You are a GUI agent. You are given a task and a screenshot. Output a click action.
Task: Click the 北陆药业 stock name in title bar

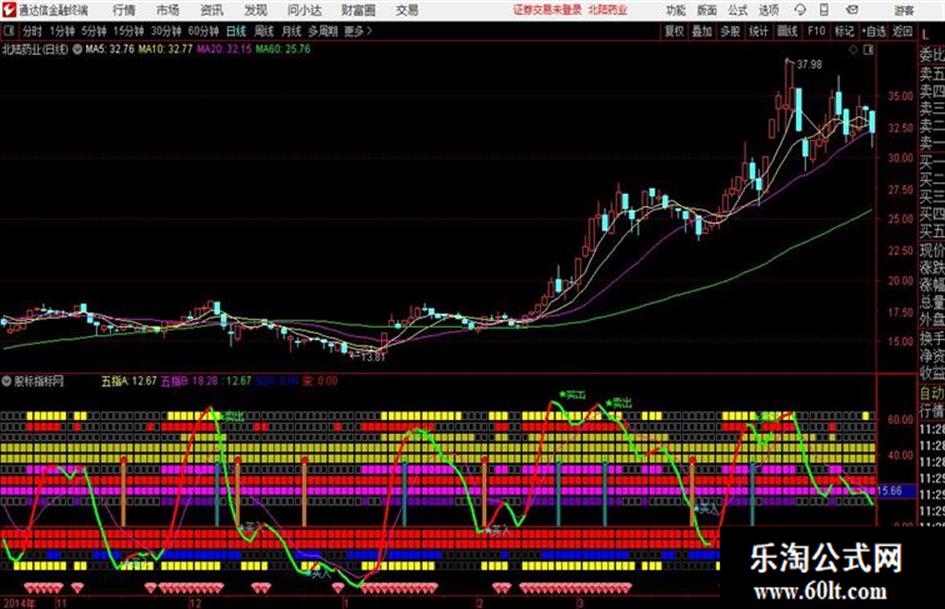click(608, 10)
